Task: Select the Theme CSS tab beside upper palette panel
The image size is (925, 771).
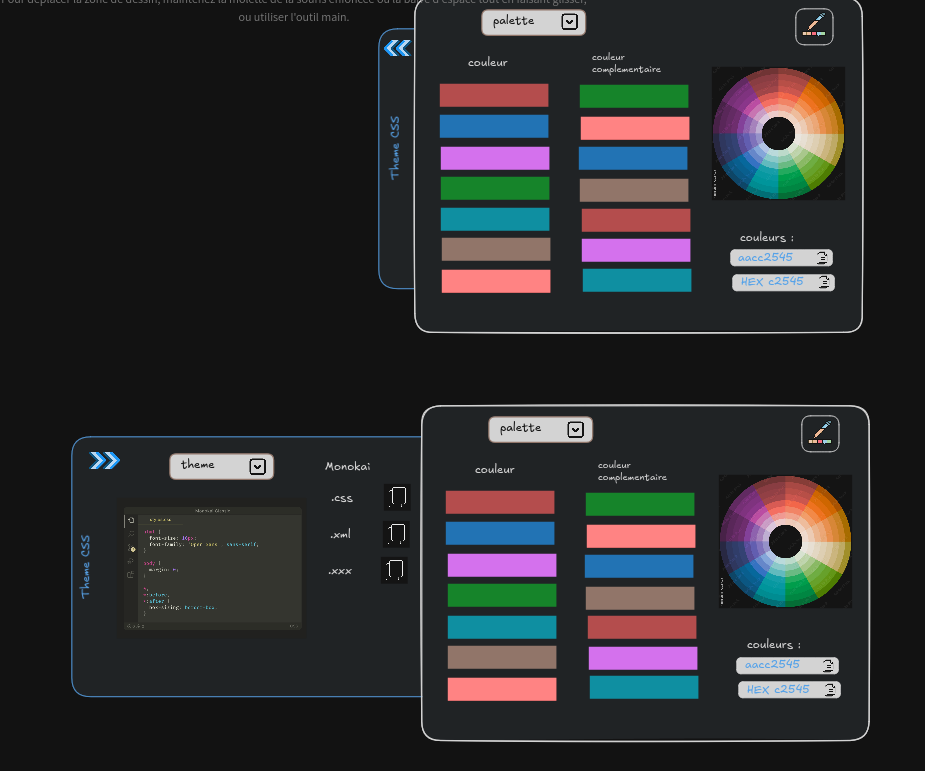Action: tap(395, 148)
